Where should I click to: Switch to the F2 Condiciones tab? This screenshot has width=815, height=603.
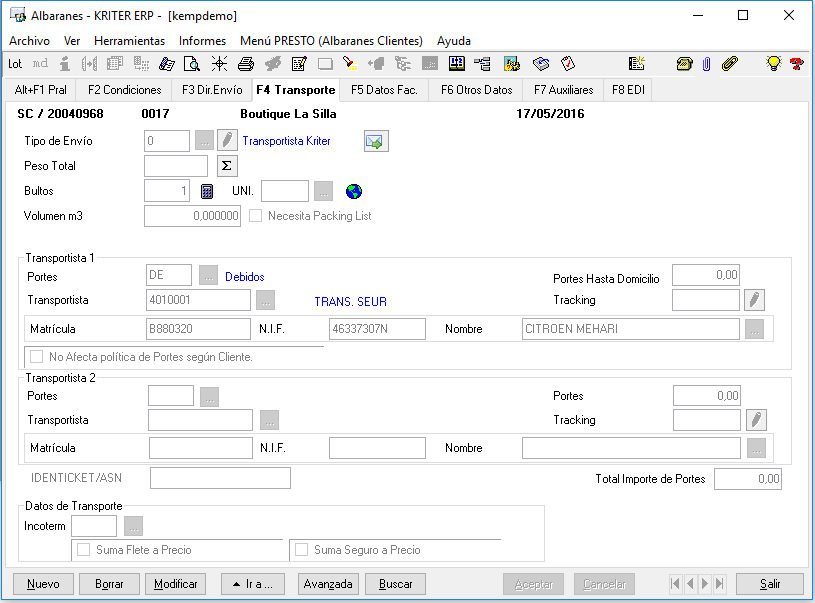click(x=125, y=90)
